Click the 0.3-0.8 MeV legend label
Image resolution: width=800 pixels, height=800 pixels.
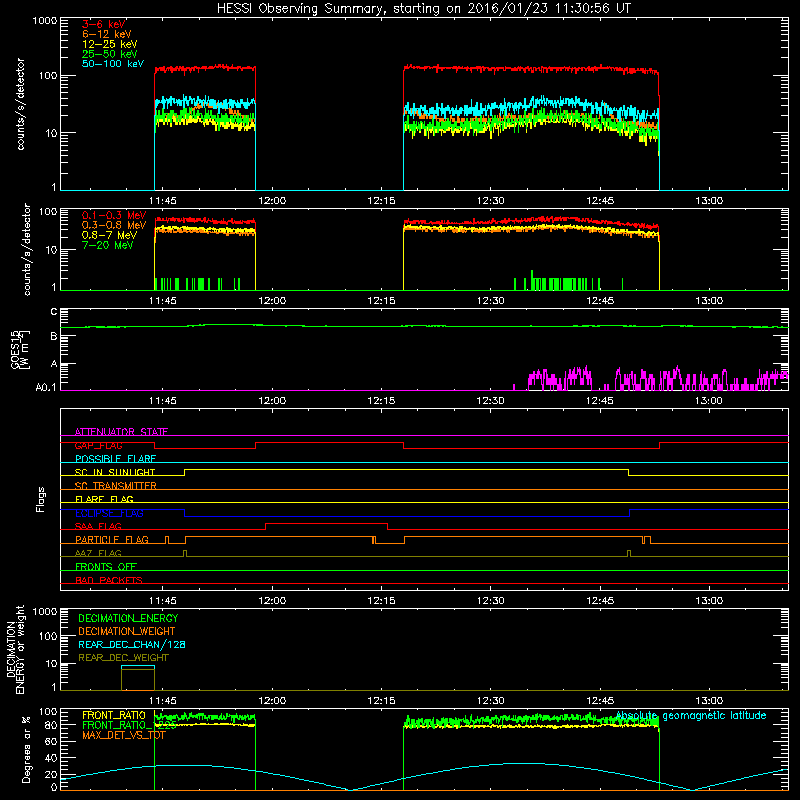[x=114, y=225]
